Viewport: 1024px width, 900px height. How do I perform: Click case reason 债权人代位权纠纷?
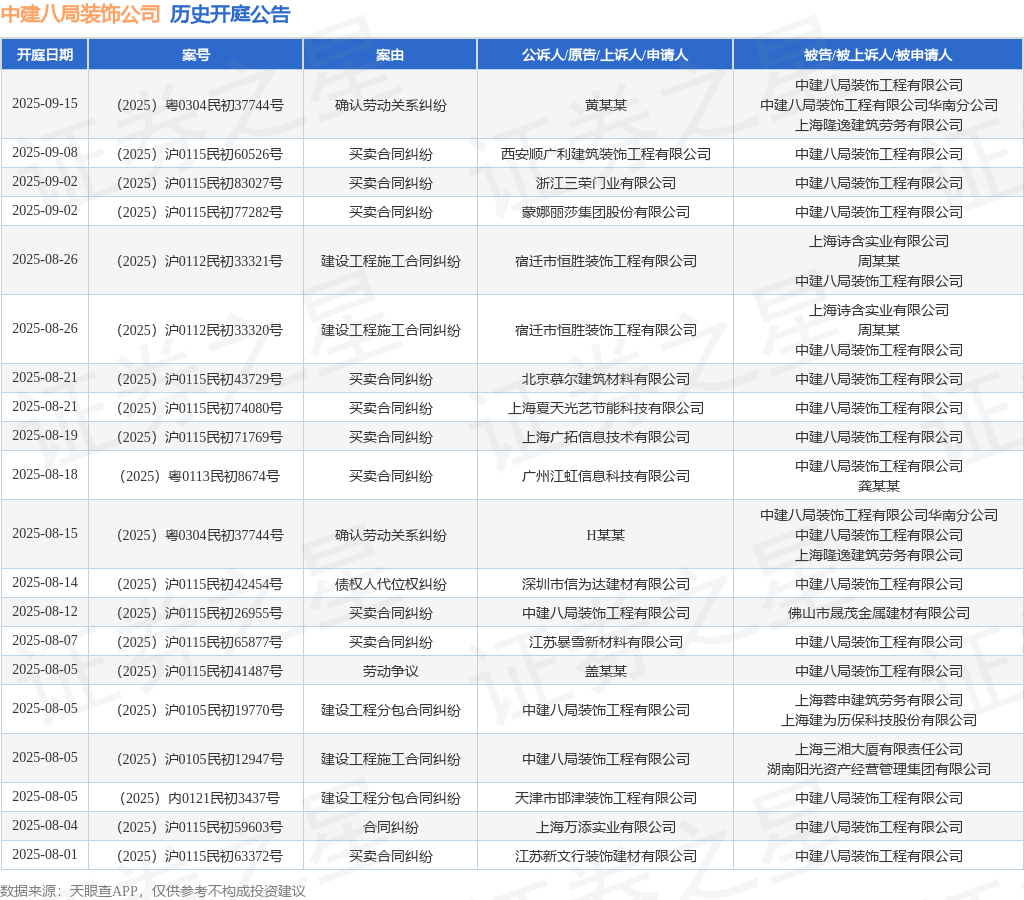[391, 584]
